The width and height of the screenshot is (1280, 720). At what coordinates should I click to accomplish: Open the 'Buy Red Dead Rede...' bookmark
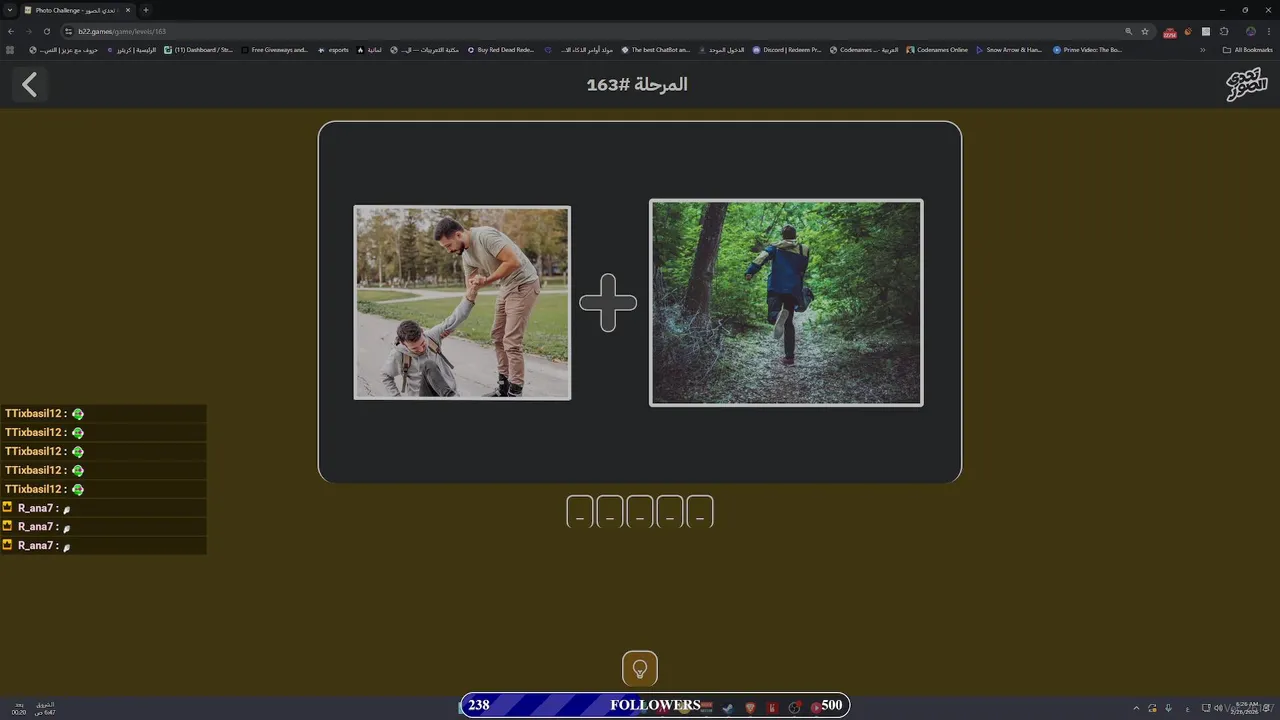pyautogui.click(x=501, y=50)
